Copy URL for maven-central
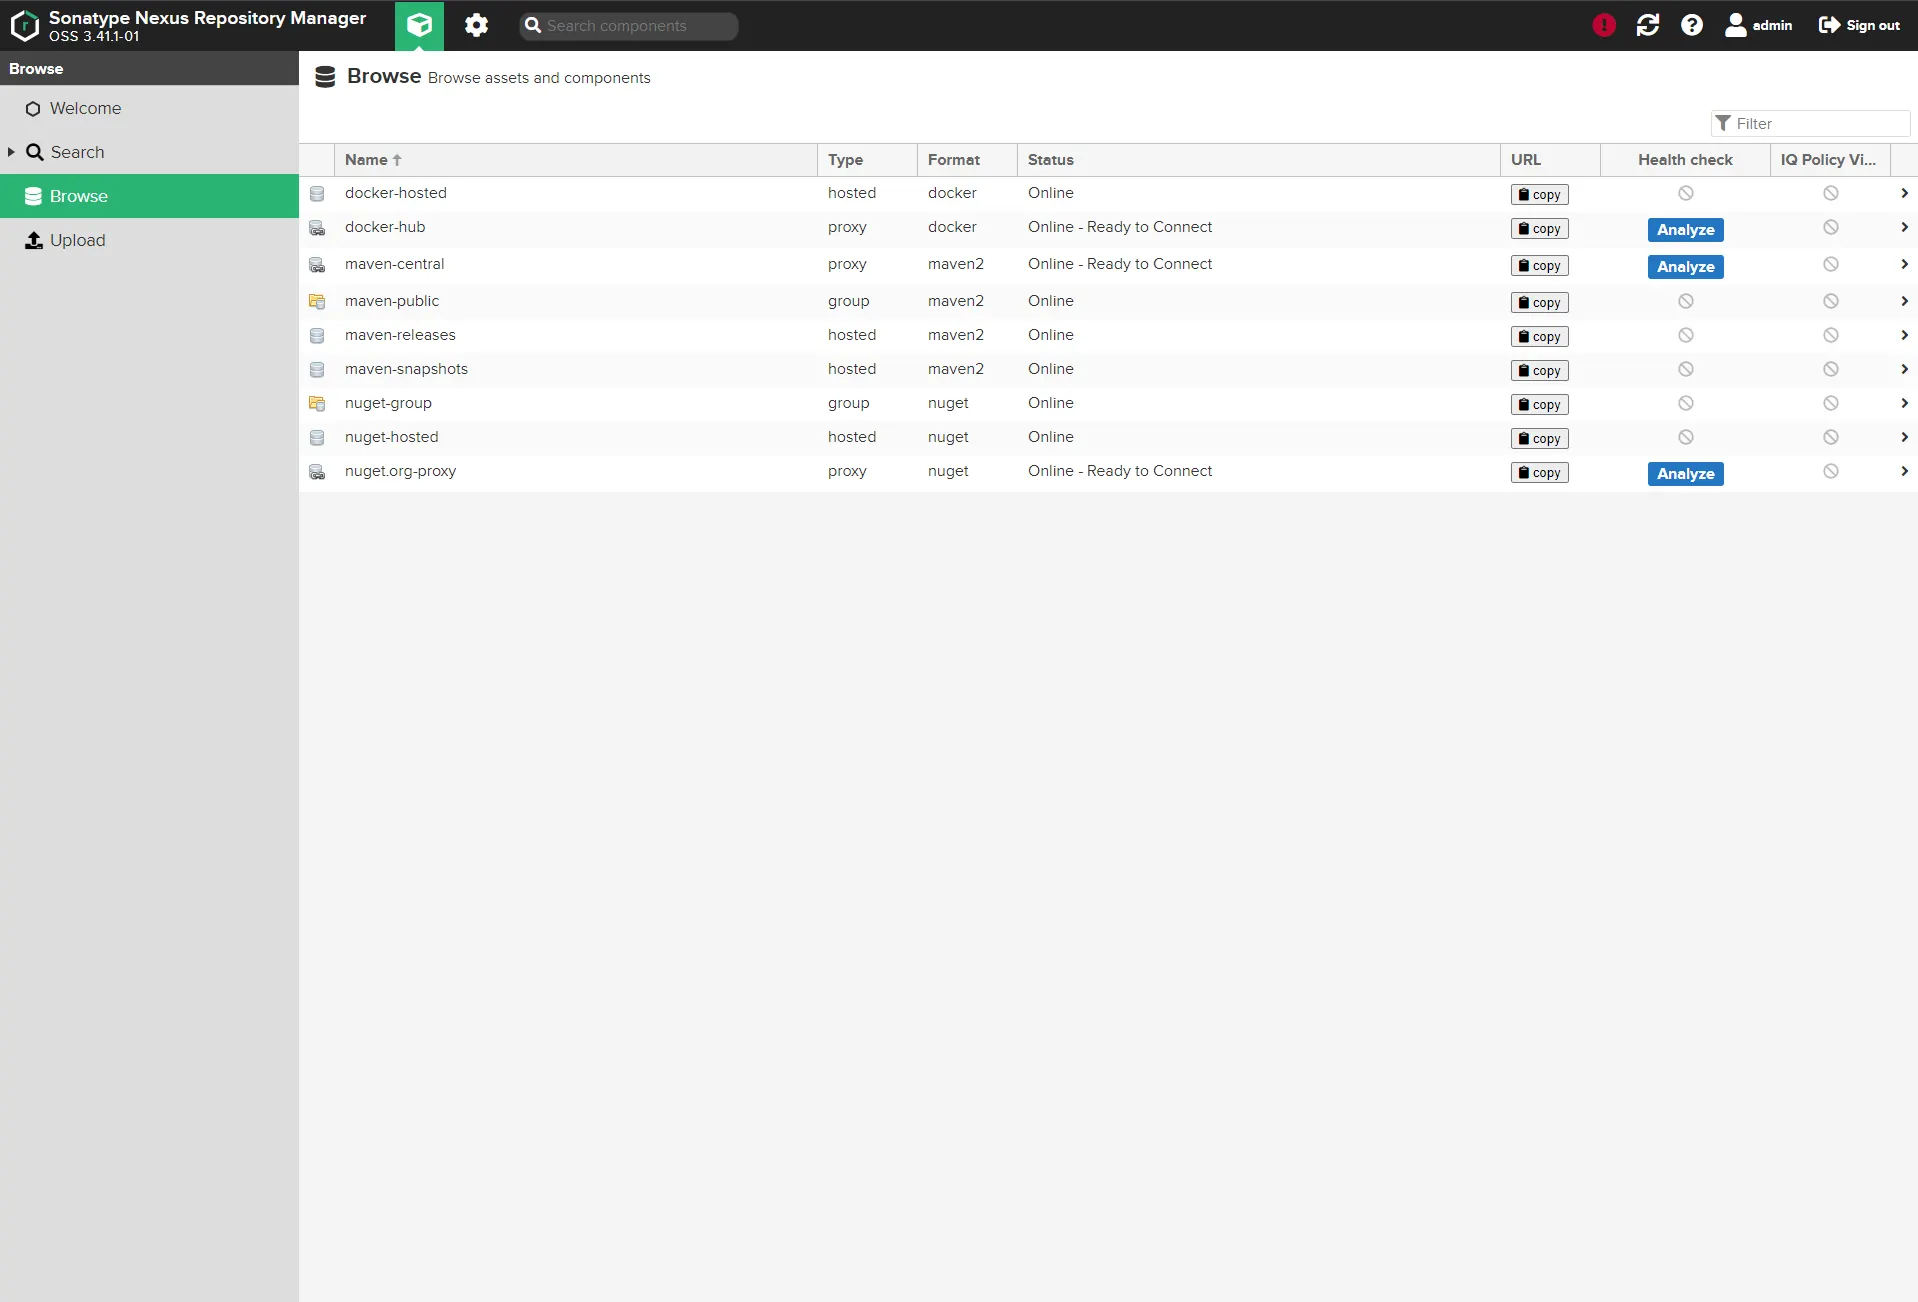Screen dimensions: 1918x1302 click(x=1540, y=266)
